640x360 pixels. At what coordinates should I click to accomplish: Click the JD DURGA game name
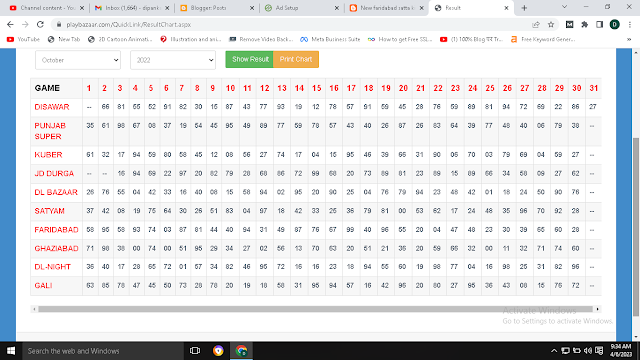[x=54, y=173]
